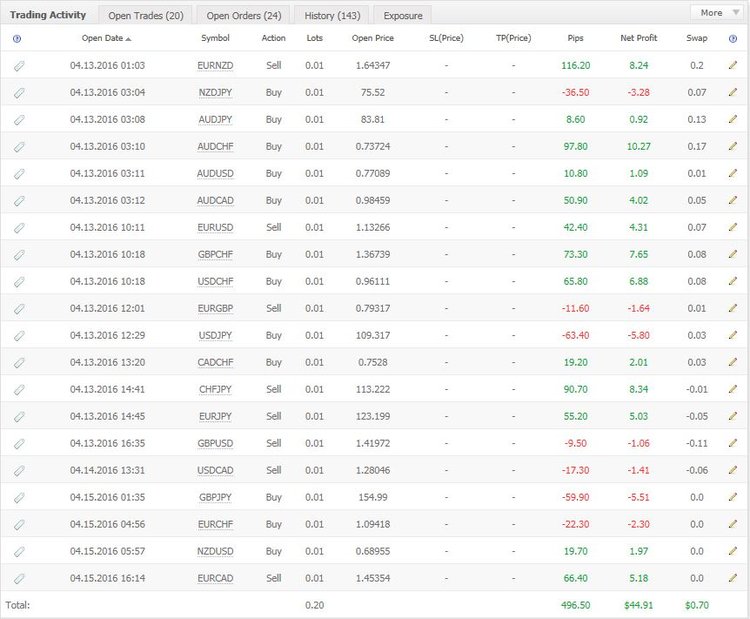The width and height of the screenshot is (750, 619).
Task: Sort table by SL(Price) column
Action: (446, 38)
